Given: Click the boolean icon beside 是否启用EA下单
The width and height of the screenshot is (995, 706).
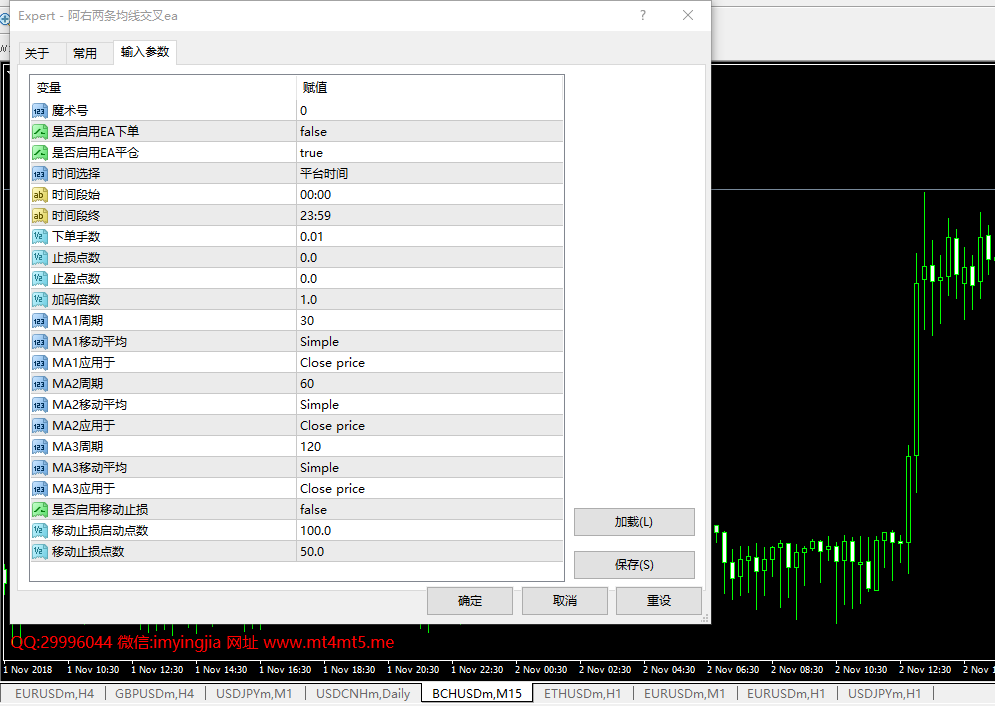Looking at the screenshot, I should [x=39, y=132].
